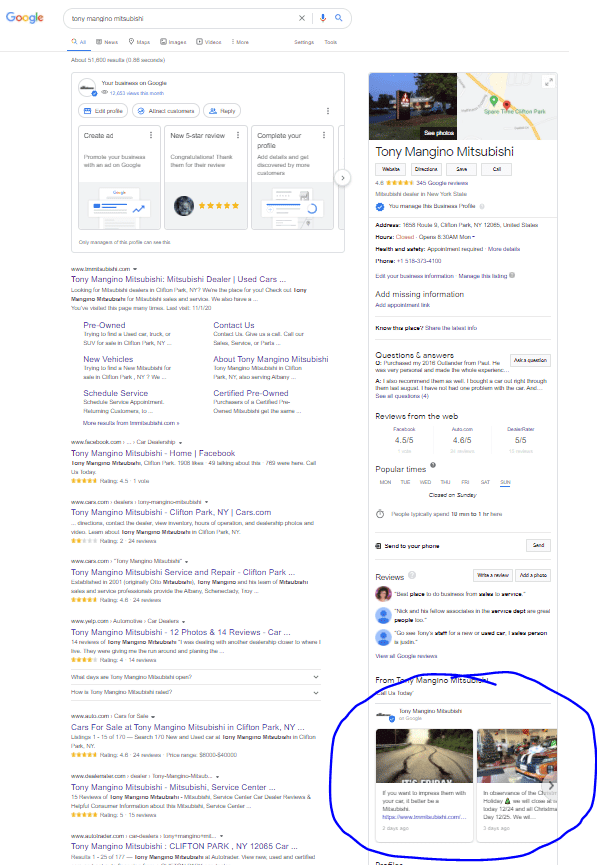Screen dimensions: 597x865
Task: Expand hours dropdown next to Opens 8:30AM
Action: [473, 237]
